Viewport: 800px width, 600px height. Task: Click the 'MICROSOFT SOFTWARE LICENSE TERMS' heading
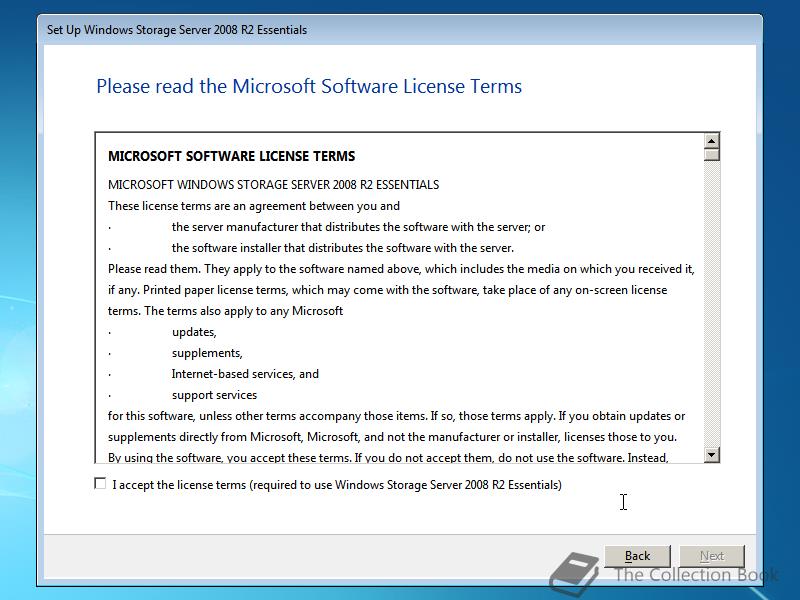tap(231, 156)
